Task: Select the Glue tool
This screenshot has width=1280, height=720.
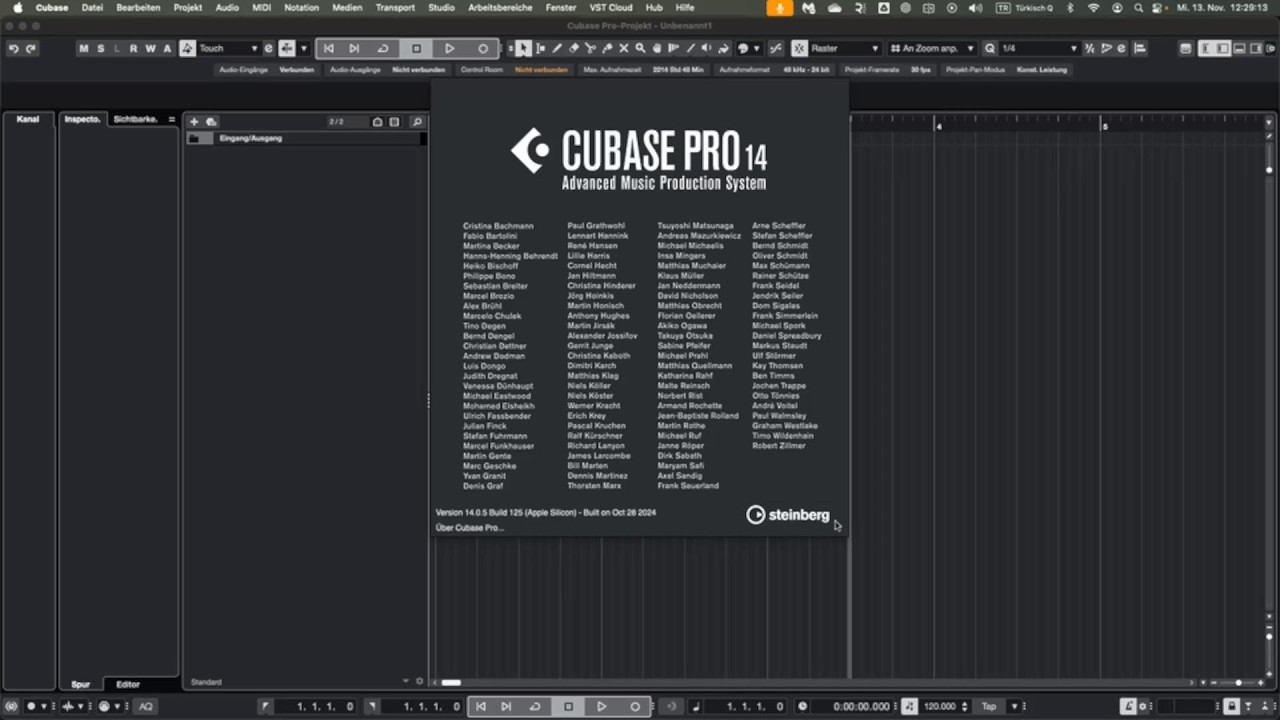Action: click(x=607, y=48)
